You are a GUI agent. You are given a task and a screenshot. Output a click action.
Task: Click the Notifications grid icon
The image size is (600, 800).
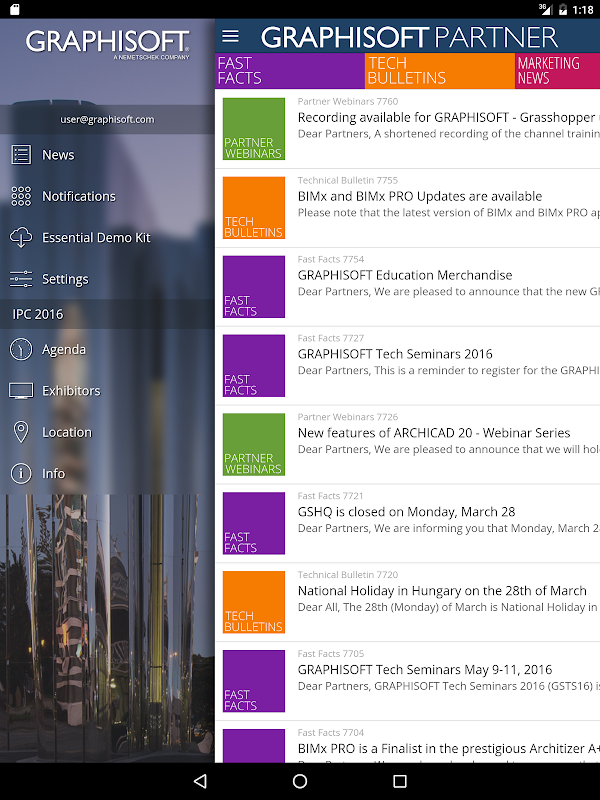coord(21,196)
